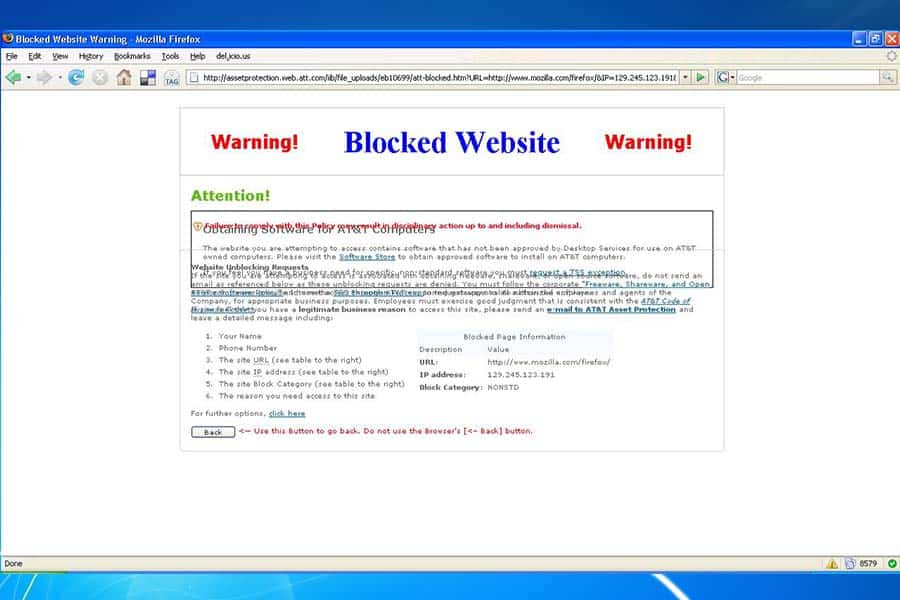Open the Forward history dropdown arrow

point(59,78)
